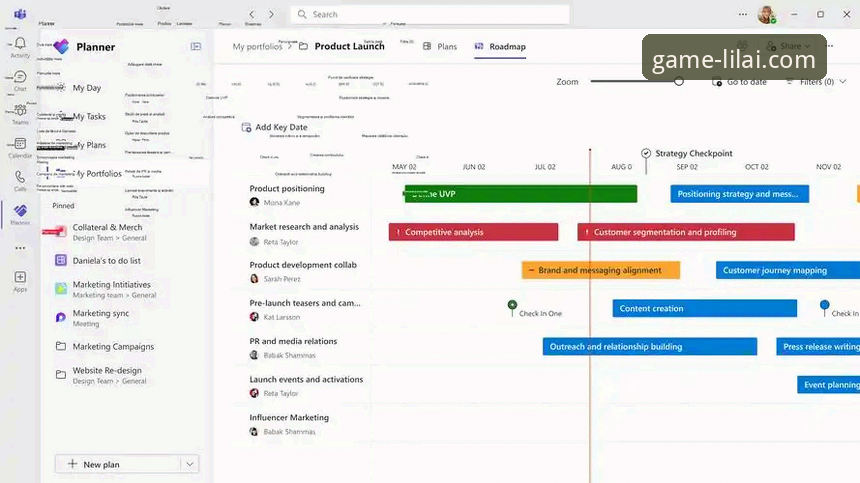
Task: Open Calls in Teams sidebar
Action: (20, 180)
